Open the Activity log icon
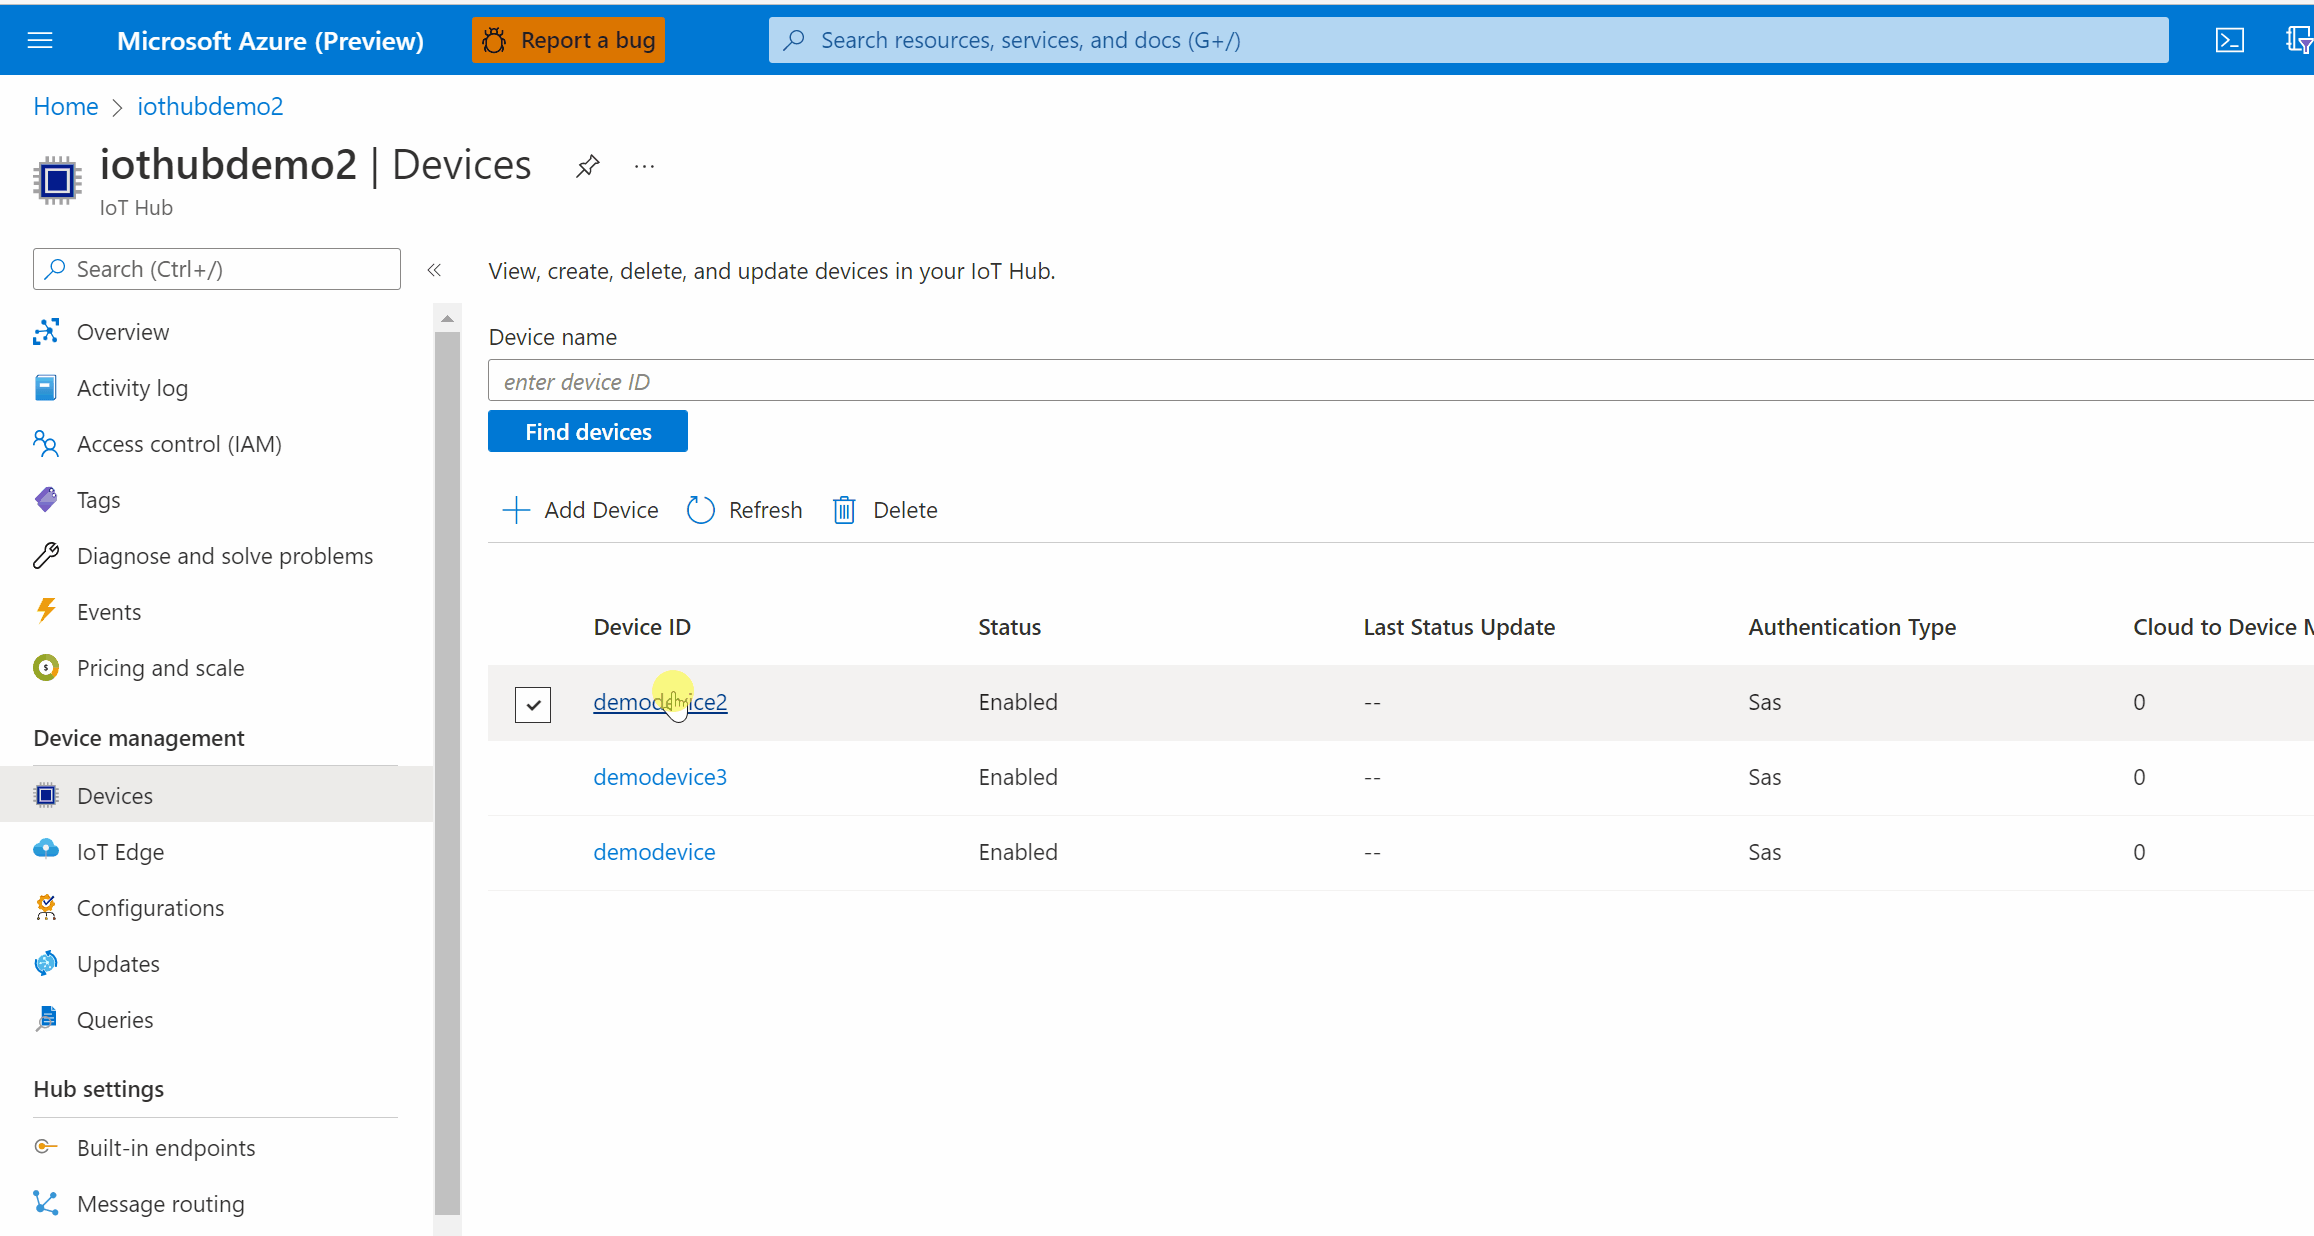 click(46, 385)
